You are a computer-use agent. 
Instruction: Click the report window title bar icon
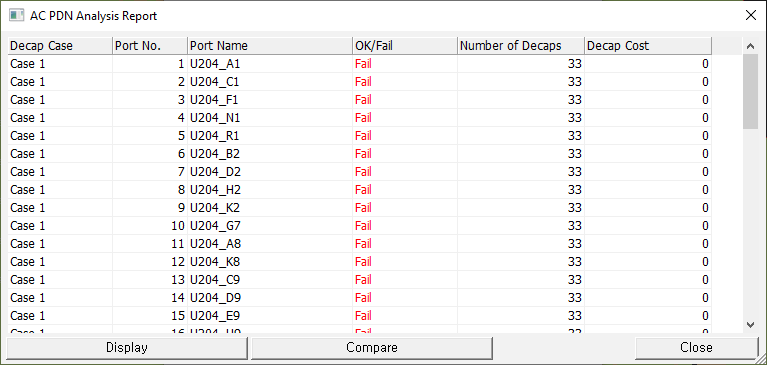coord(17,15)
